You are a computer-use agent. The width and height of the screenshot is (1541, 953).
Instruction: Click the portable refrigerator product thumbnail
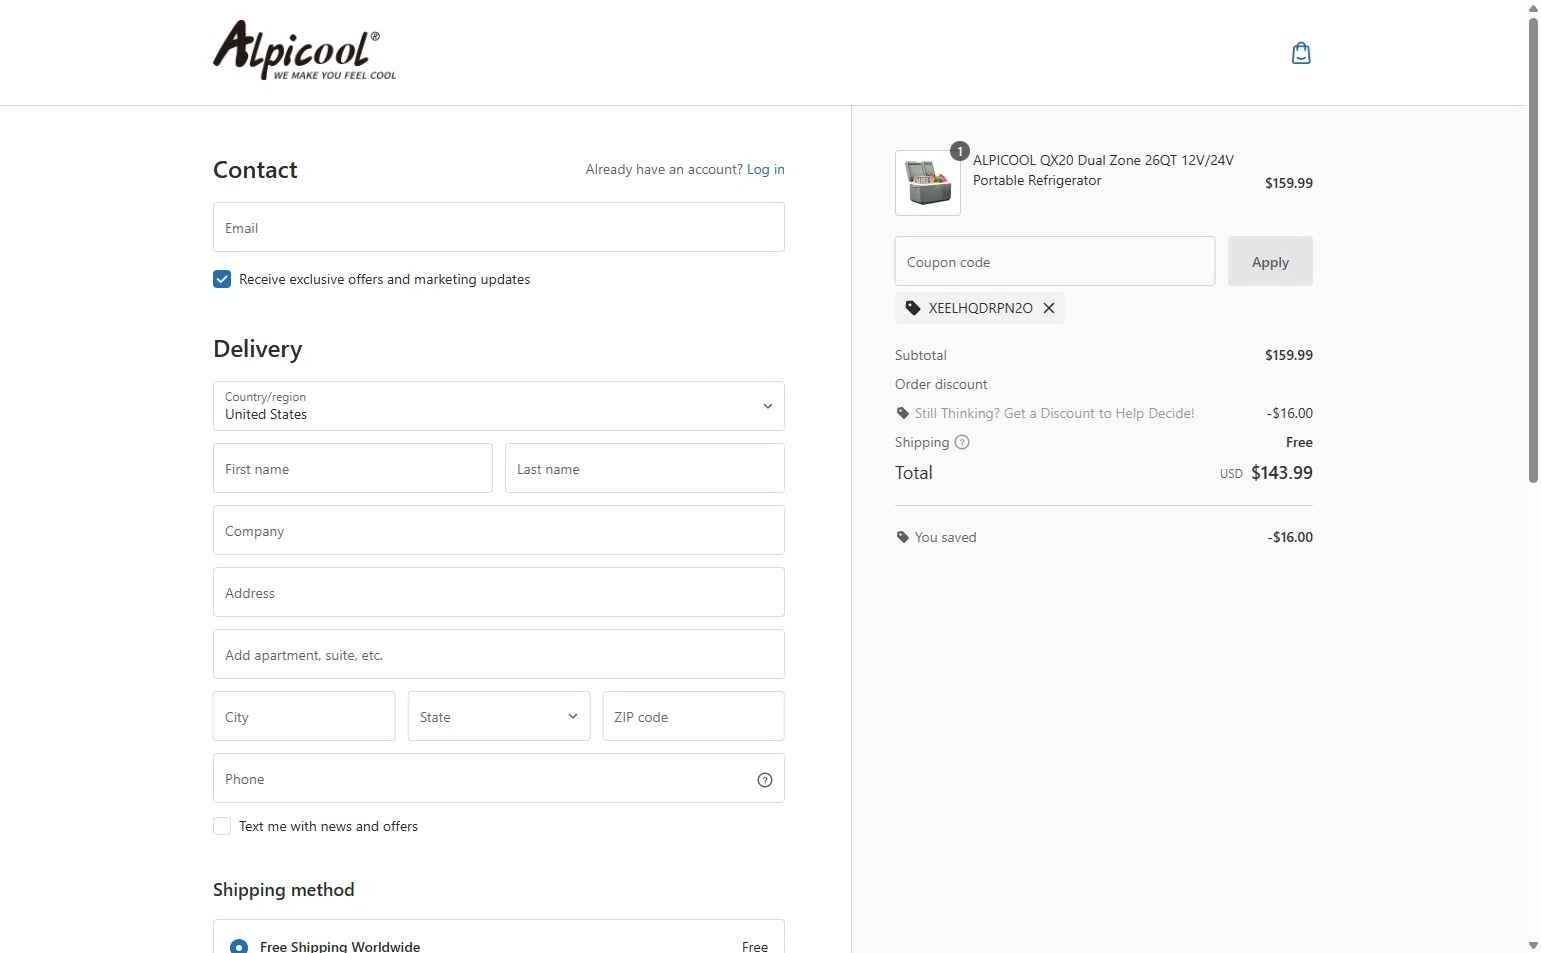click(928, 183)
